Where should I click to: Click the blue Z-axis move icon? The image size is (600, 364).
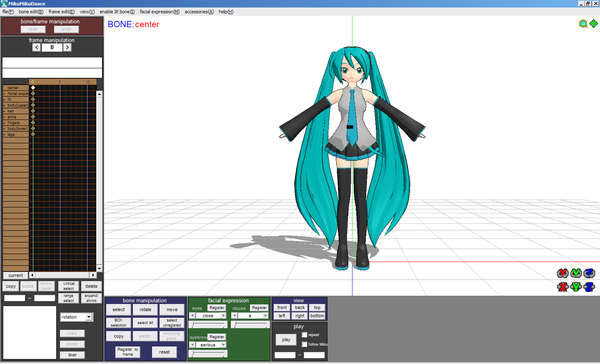589,287
